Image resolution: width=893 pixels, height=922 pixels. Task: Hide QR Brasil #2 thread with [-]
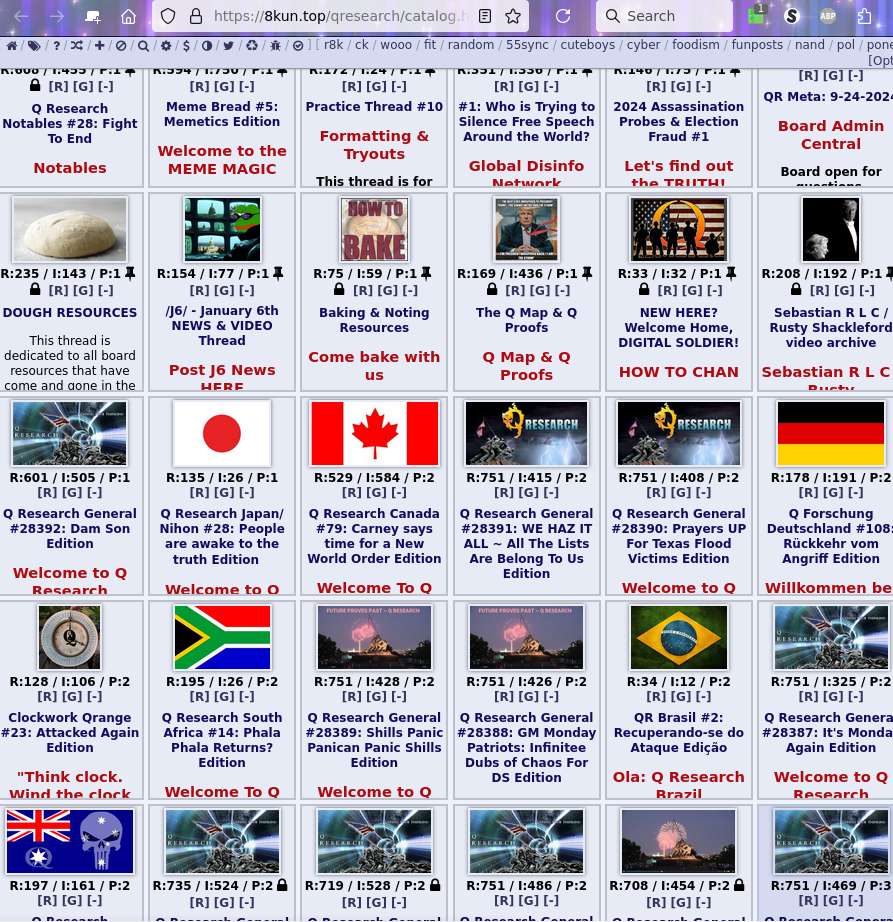703,696
